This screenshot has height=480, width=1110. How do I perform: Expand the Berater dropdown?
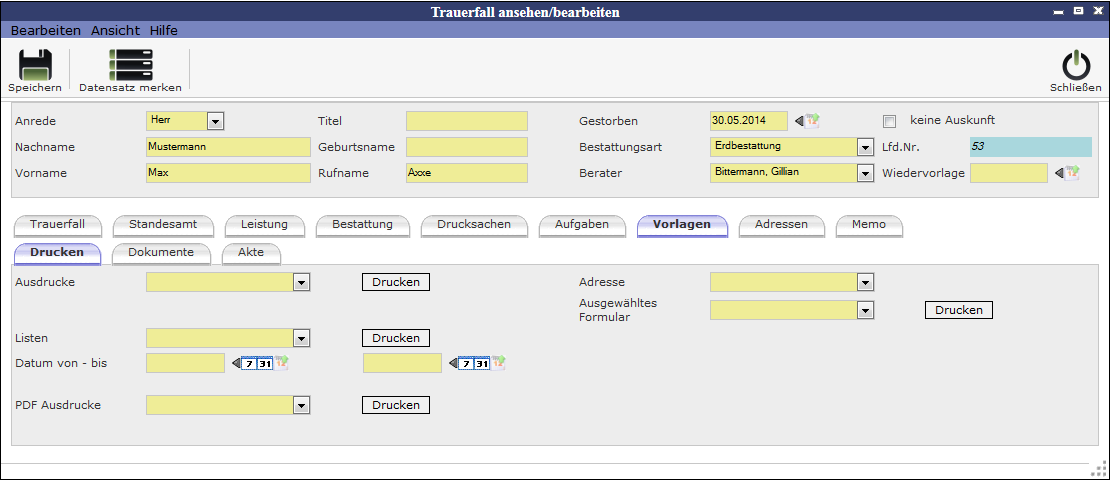[x=865, y=173]
